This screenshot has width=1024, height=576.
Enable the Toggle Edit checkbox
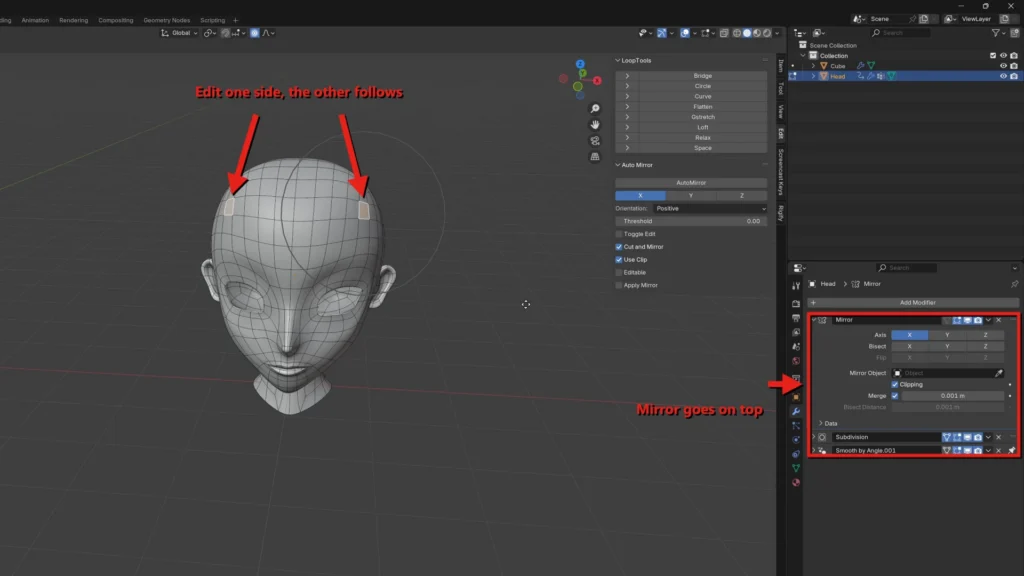(619, 234)
